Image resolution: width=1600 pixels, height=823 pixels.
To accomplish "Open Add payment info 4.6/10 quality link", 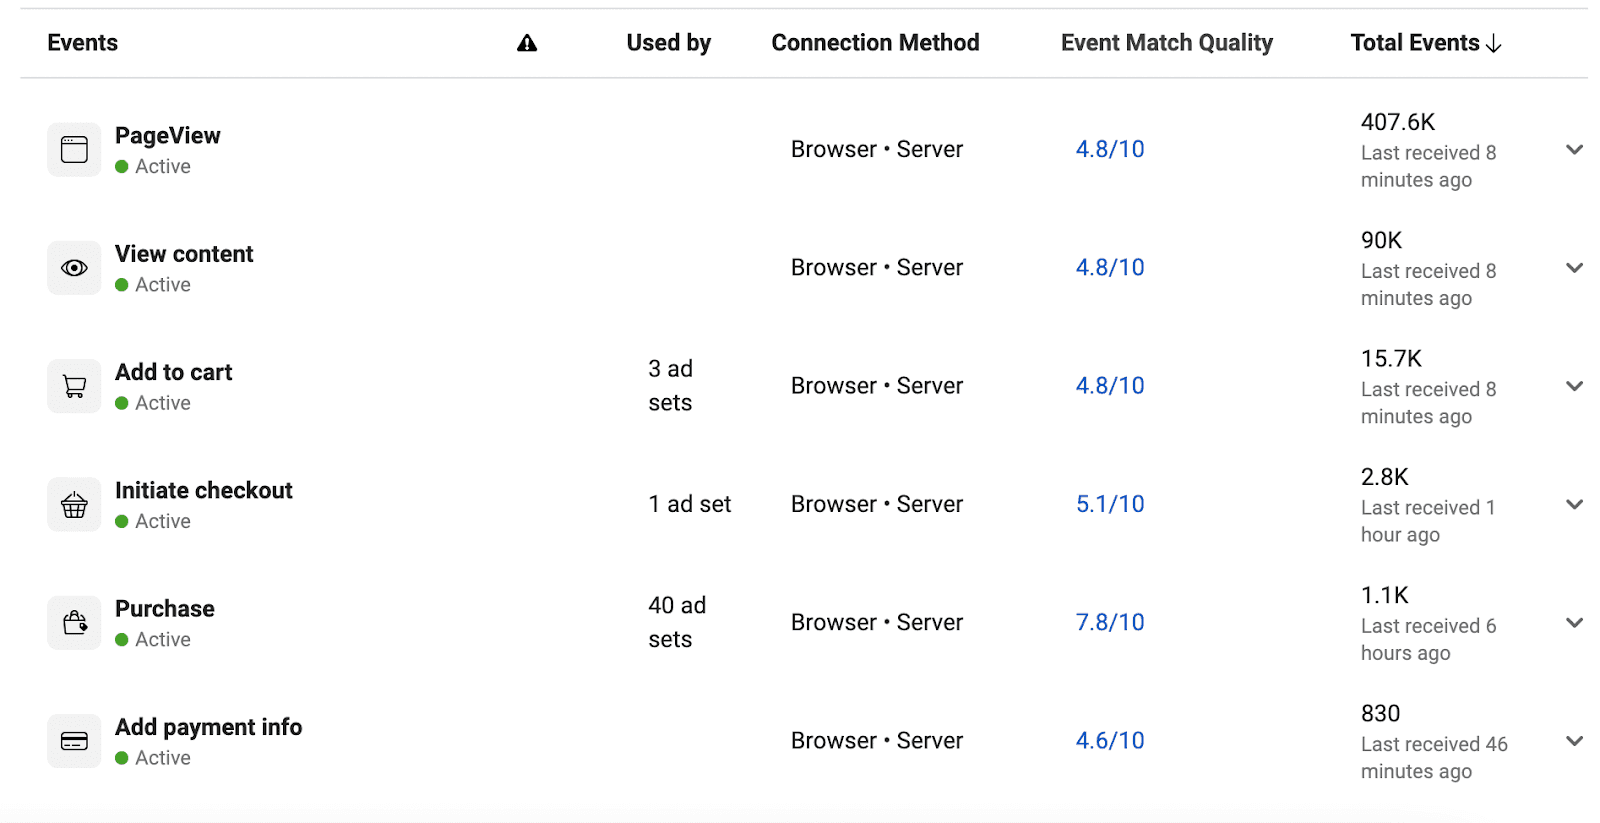I will (x=1110, y=740).
